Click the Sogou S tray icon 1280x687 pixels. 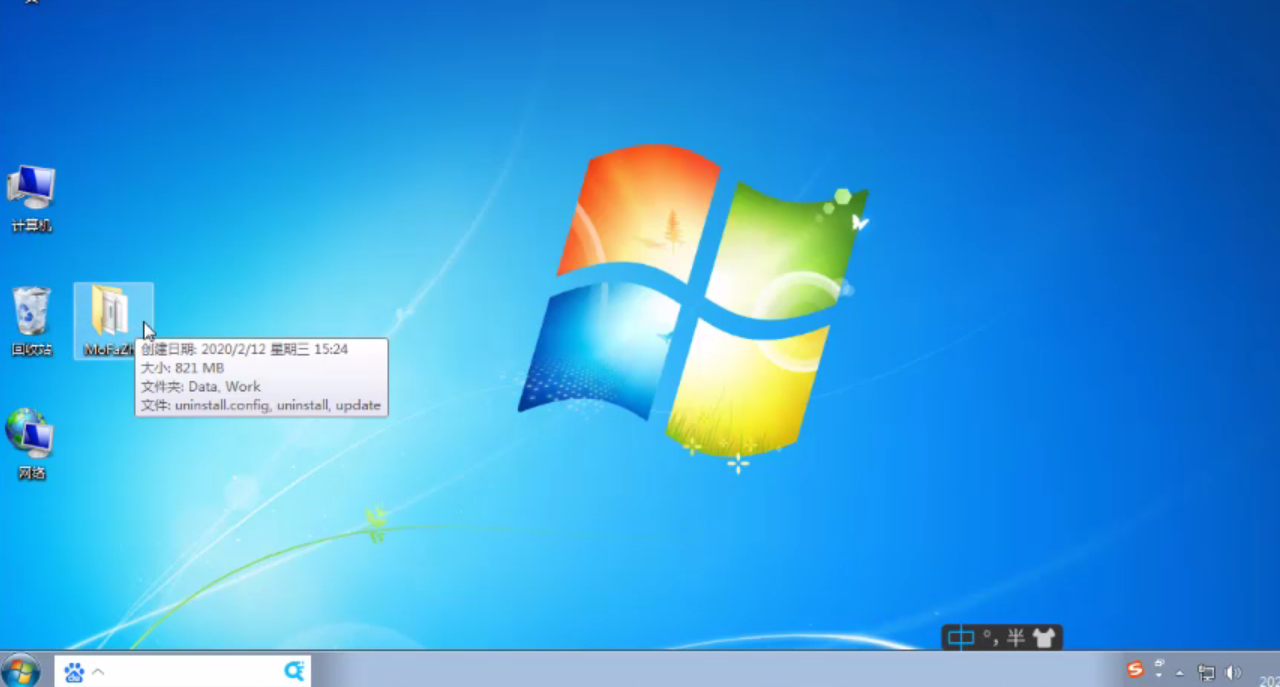pyautogui.click(x=1135, y=670)
